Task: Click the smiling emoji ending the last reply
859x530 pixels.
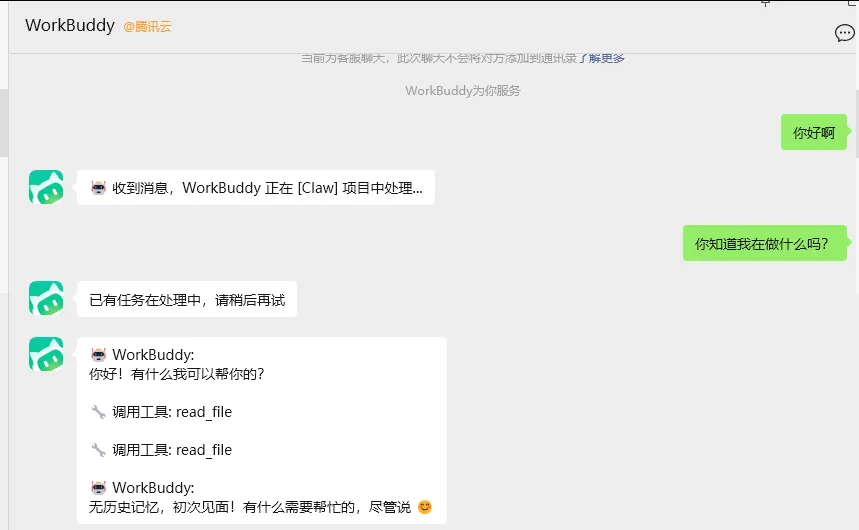Action: pos(425,507)
